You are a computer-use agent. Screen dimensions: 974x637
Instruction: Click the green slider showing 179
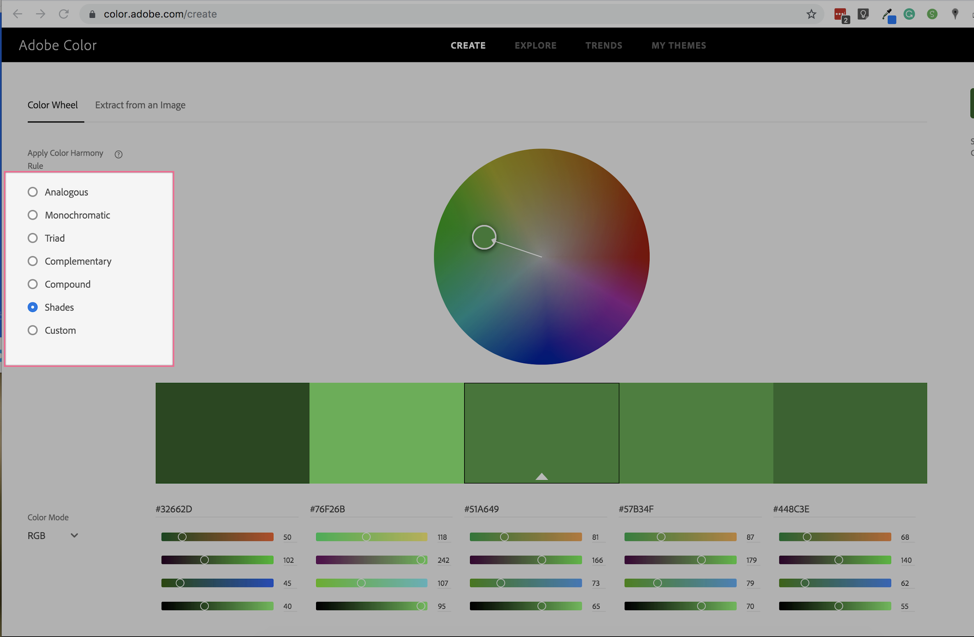[680, 560]
